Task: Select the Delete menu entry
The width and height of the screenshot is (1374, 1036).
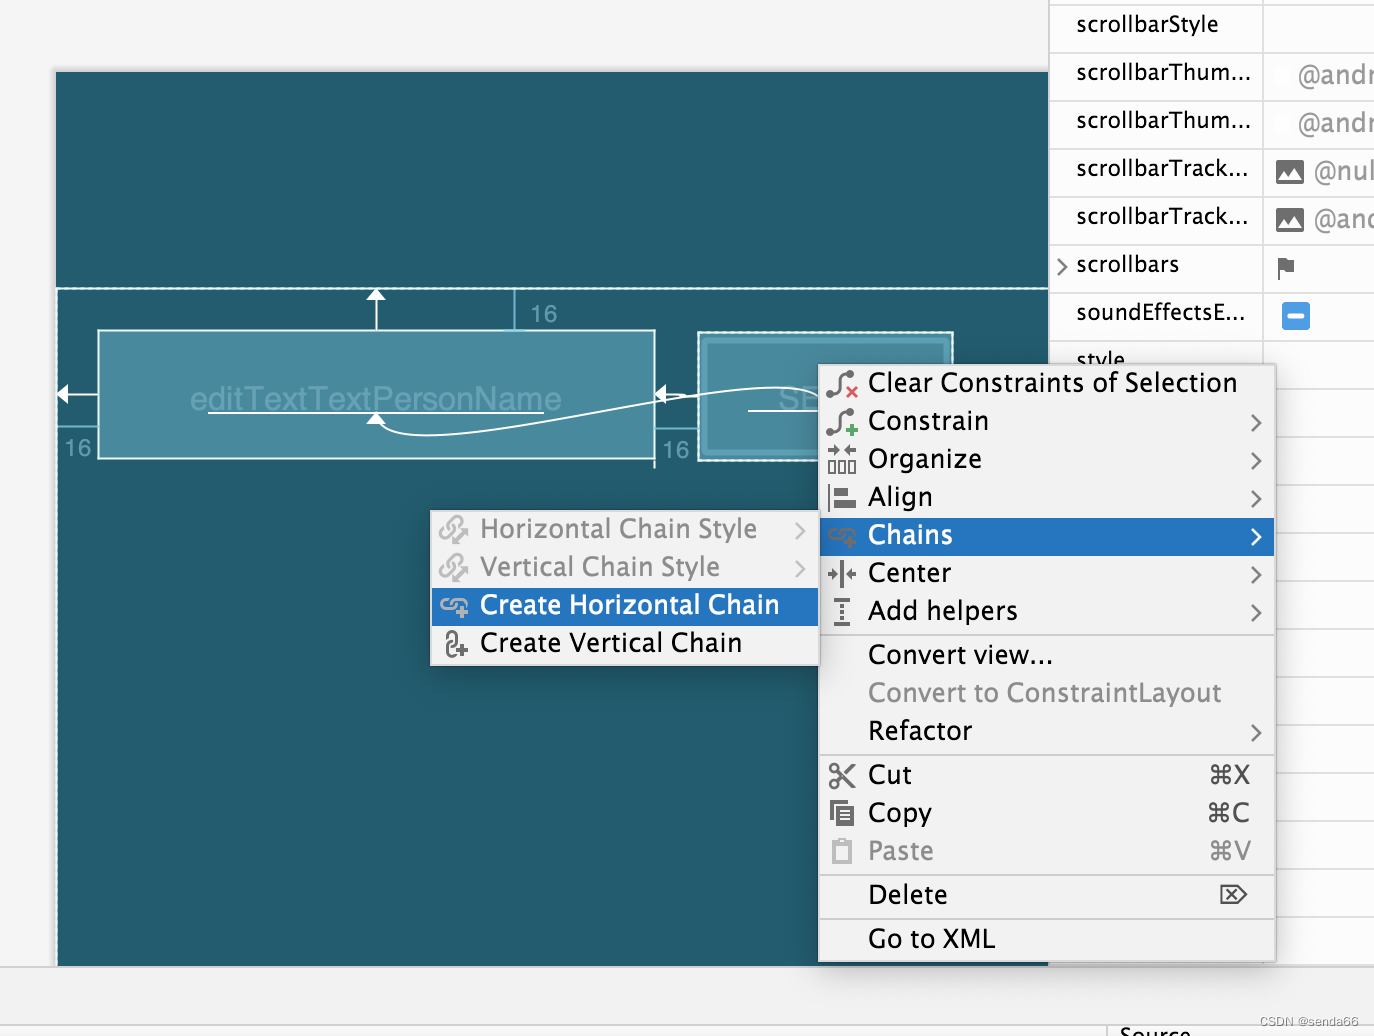Action: [x=1047, y=895]
